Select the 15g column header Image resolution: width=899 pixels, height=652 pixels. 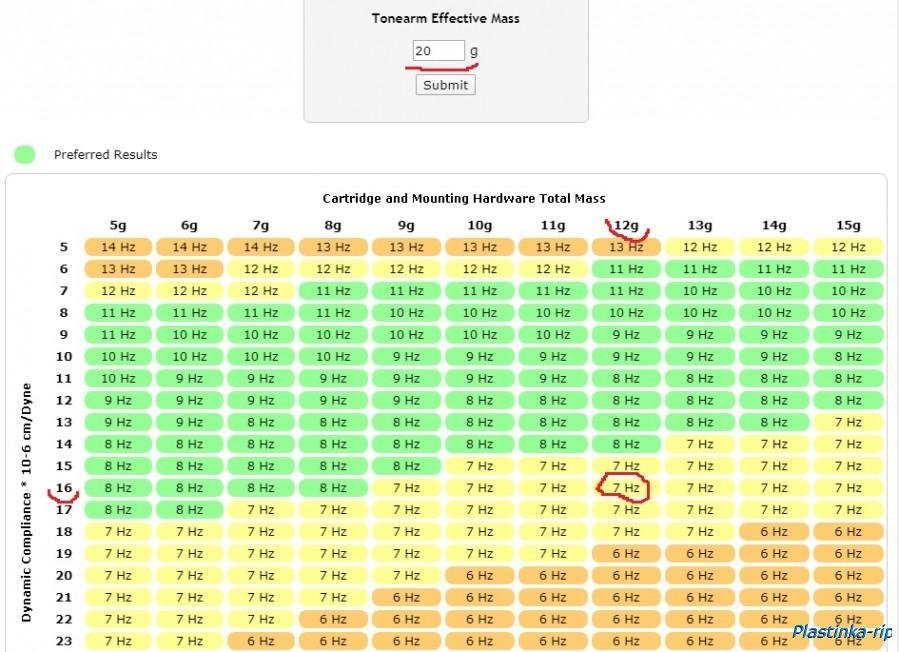pyautogui.click(x=848, y=226)
